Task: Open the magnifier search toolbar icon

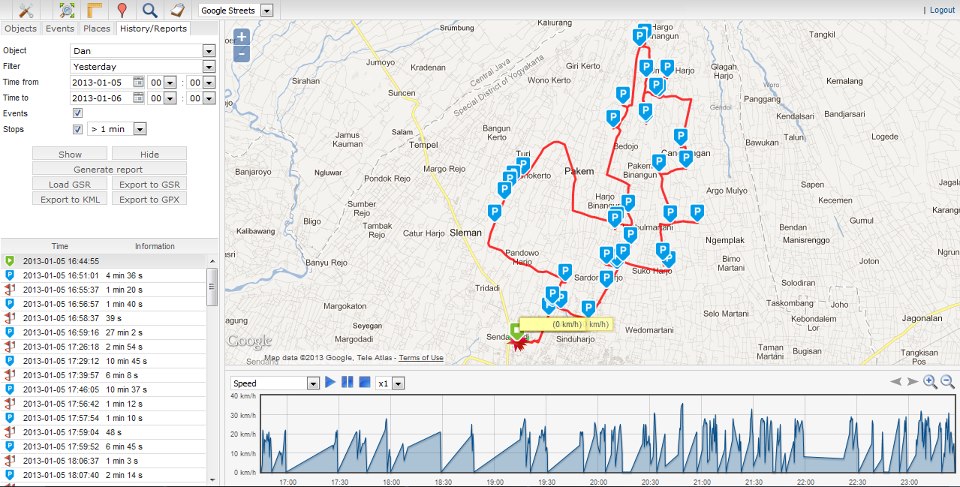Action: [149, 10]
